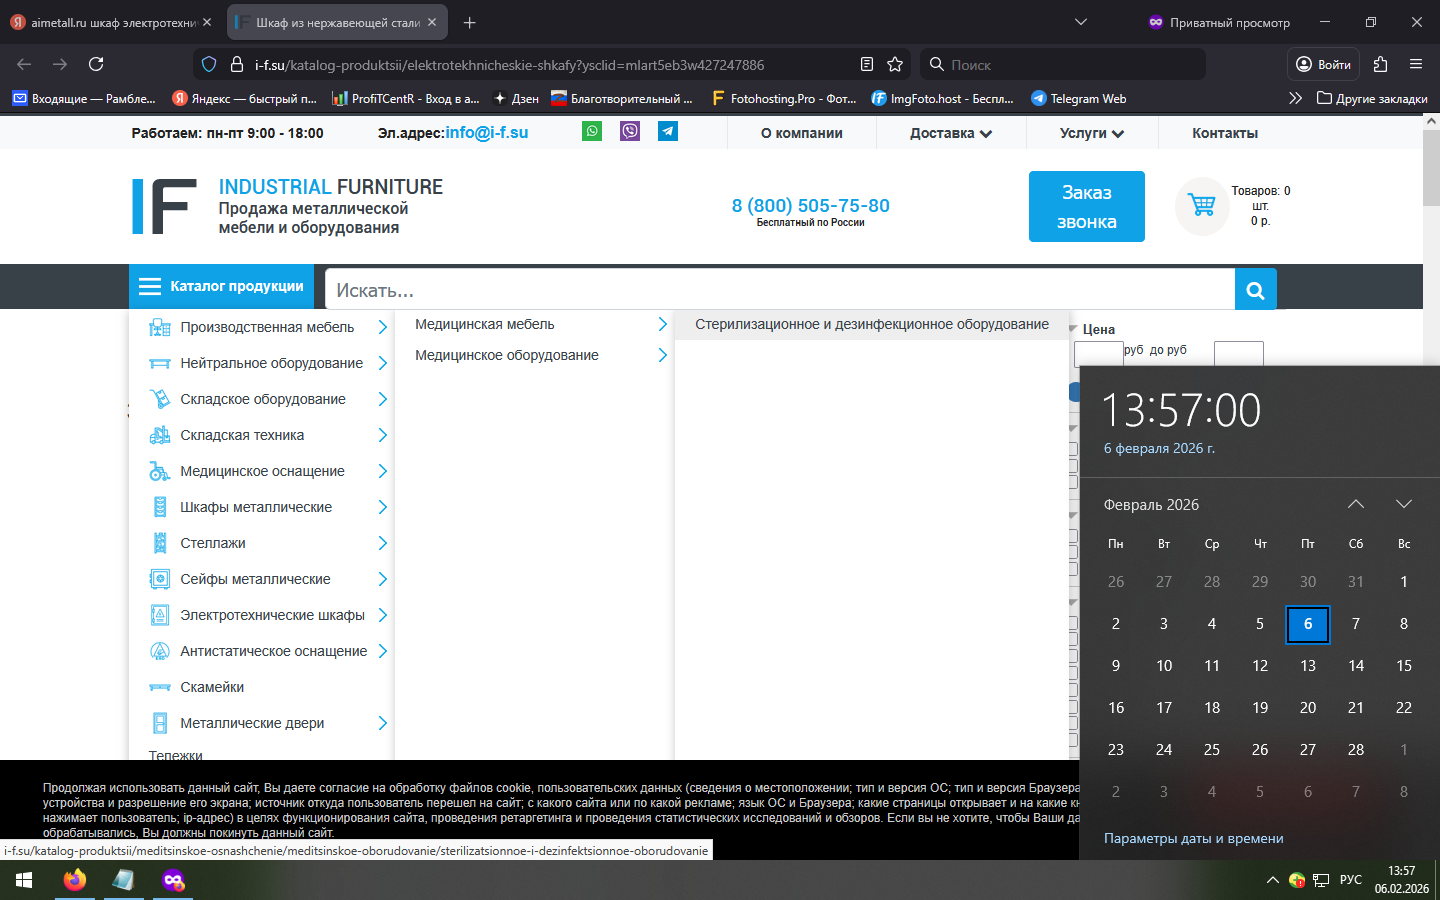Open the Windows Start menu
Image resolution: width=1440 pixels, height=900 pixels.
click(x=24, y=880)
